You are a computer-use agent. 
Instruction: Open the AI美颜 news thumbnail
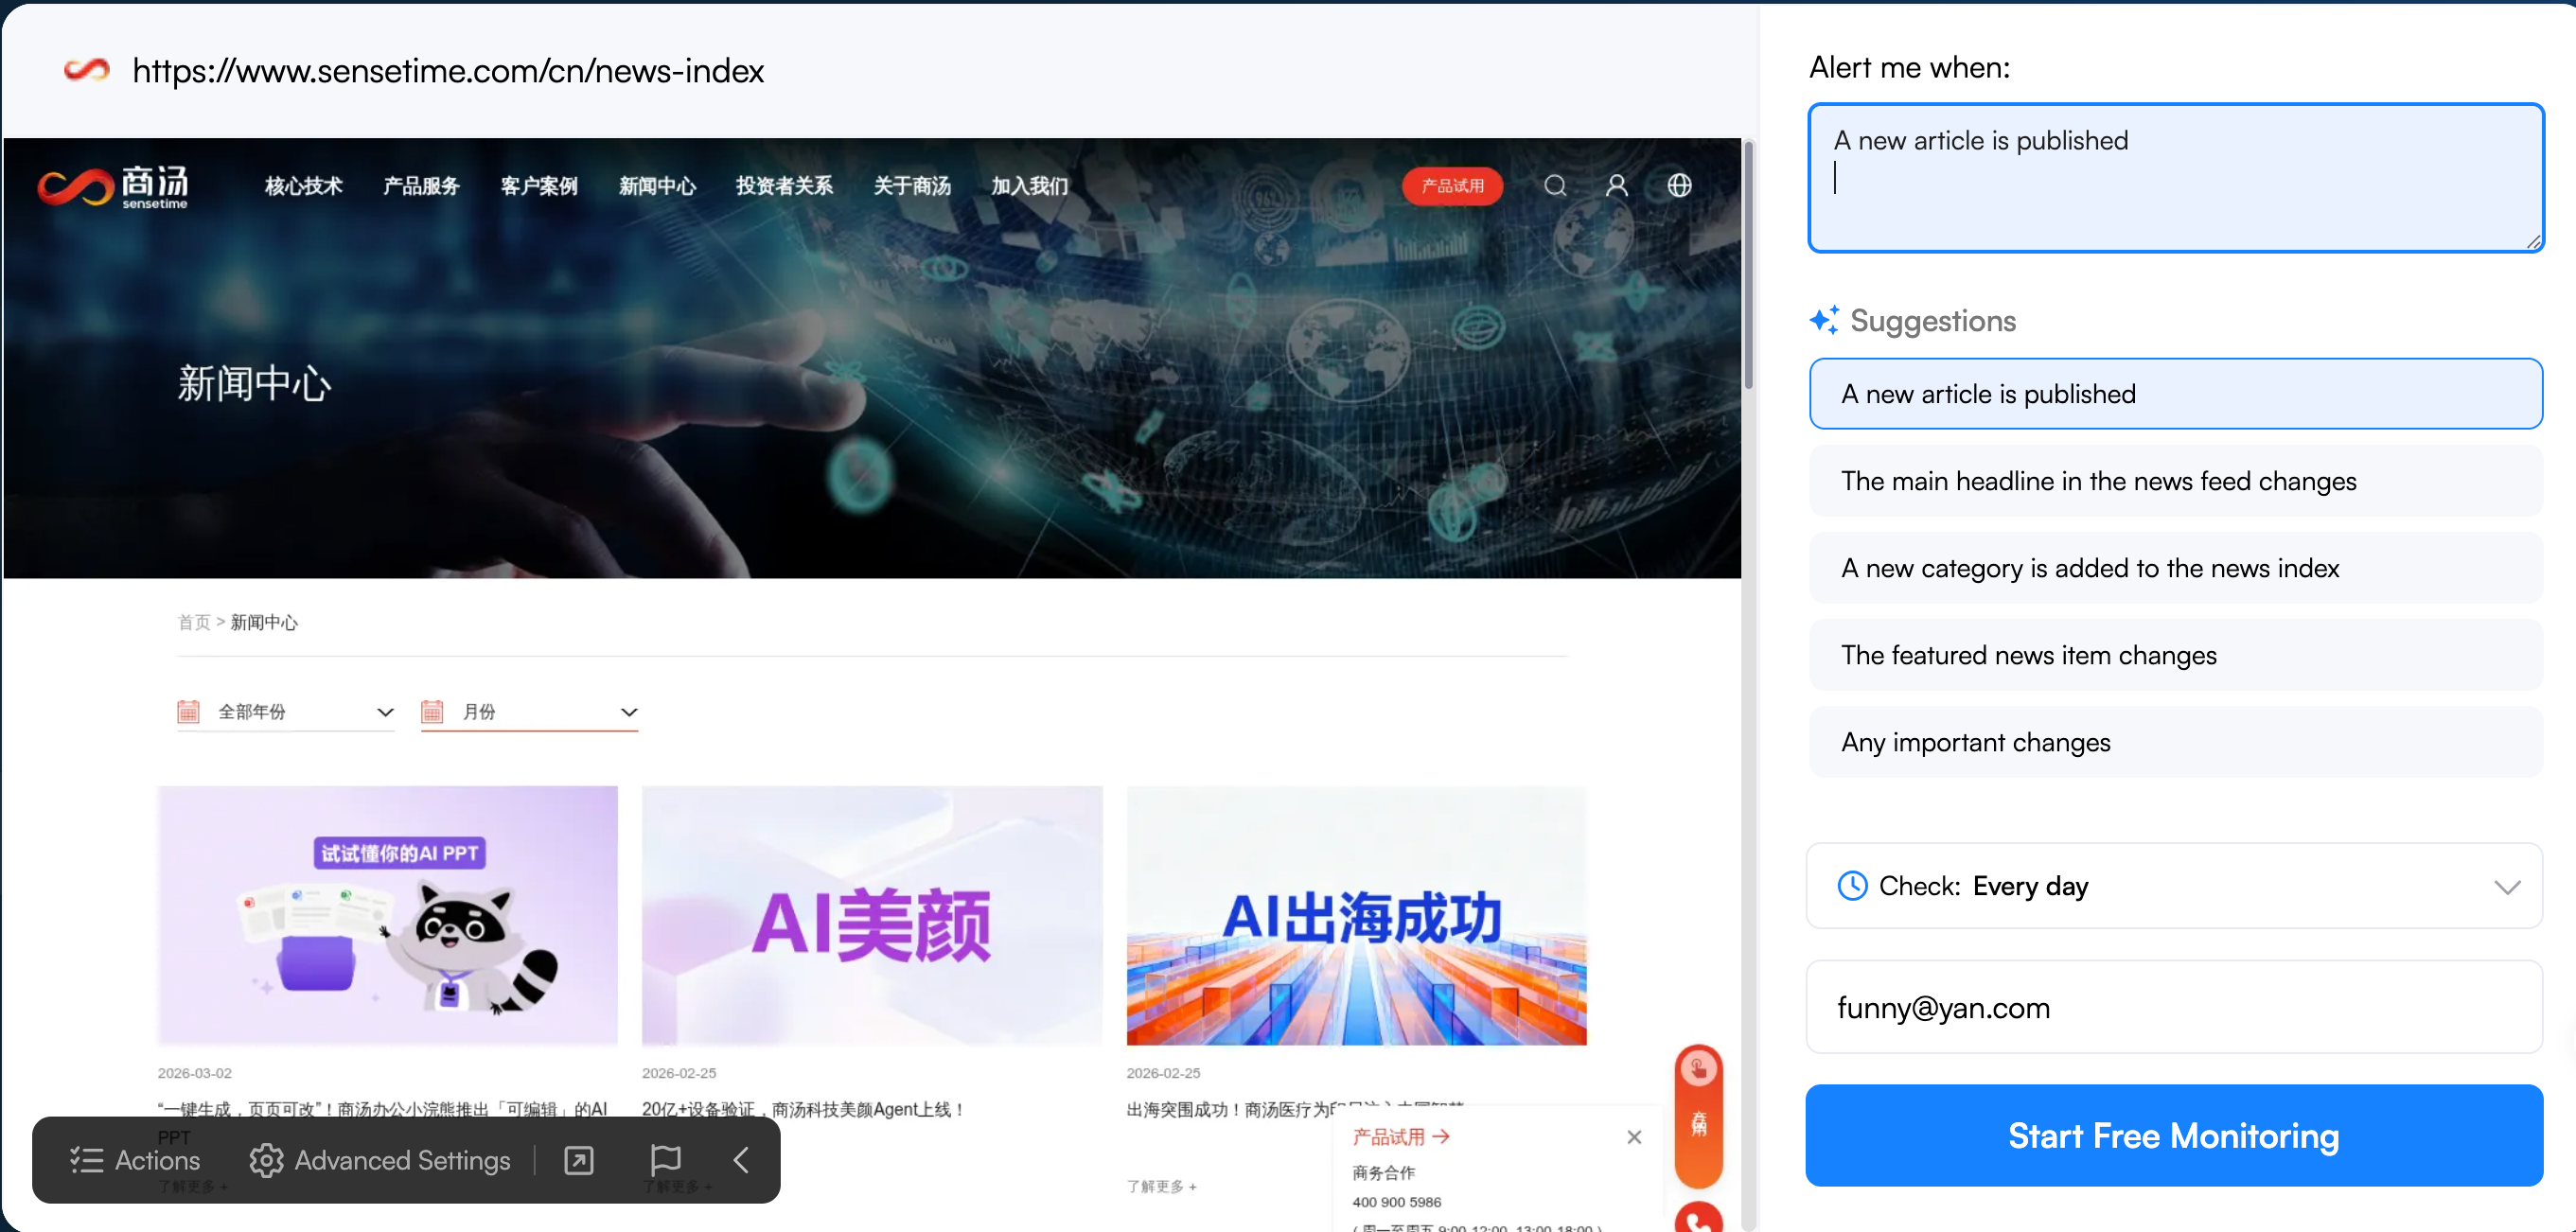(871, 915)
